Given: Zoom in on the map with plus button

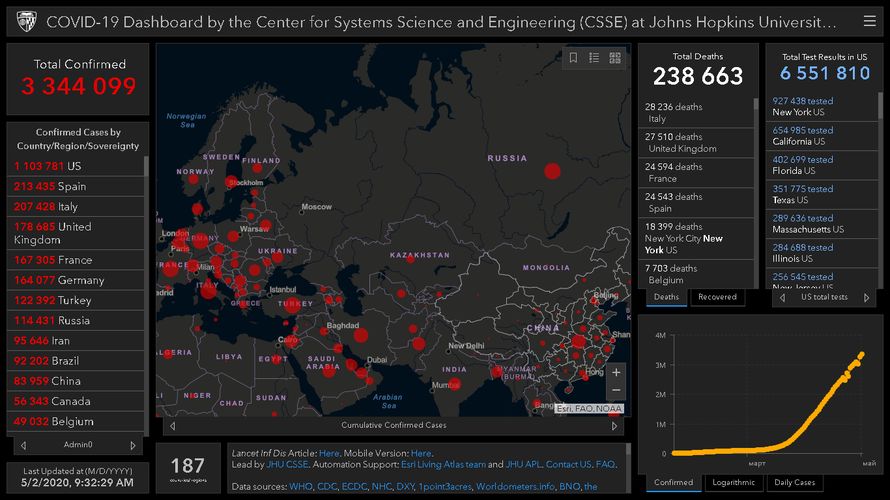Looking at the screenshot, I should pyautogui.click(x=616, y=372).
